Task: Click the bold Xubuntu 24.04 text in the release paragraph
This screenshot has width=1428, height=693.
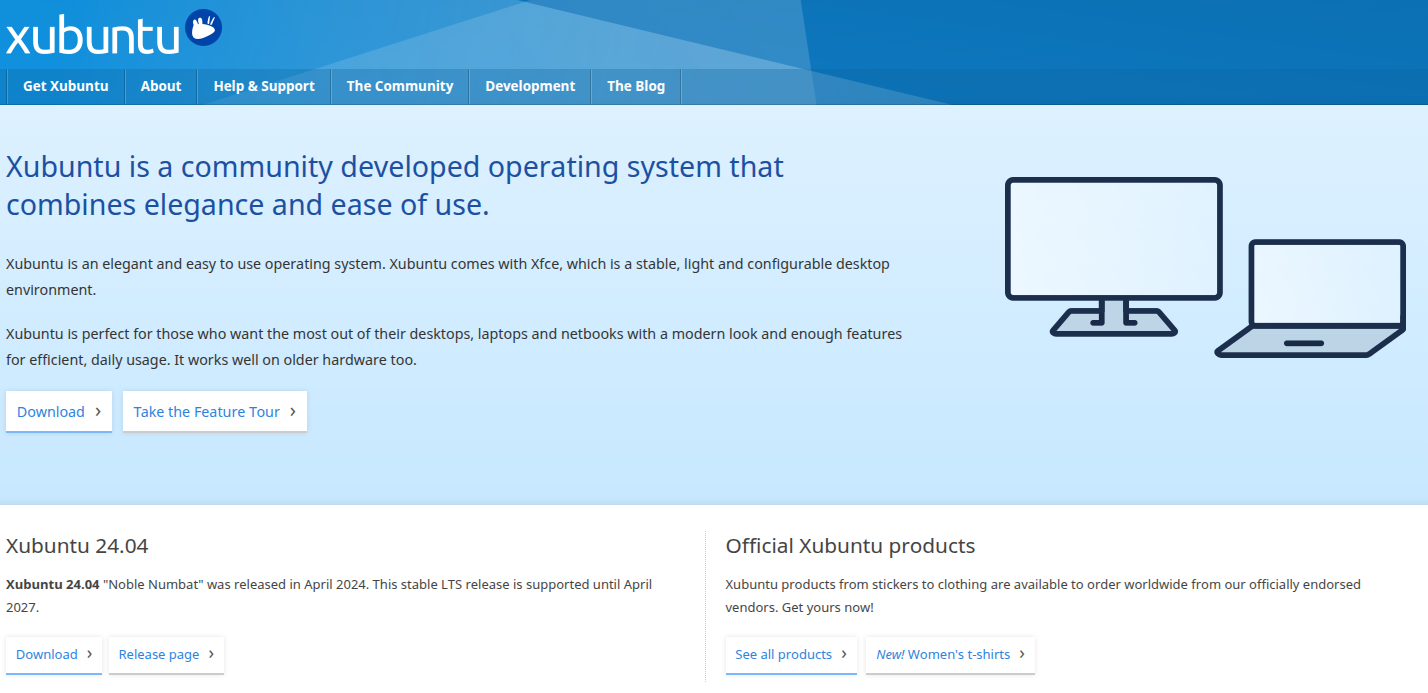Action: point(53,584)
